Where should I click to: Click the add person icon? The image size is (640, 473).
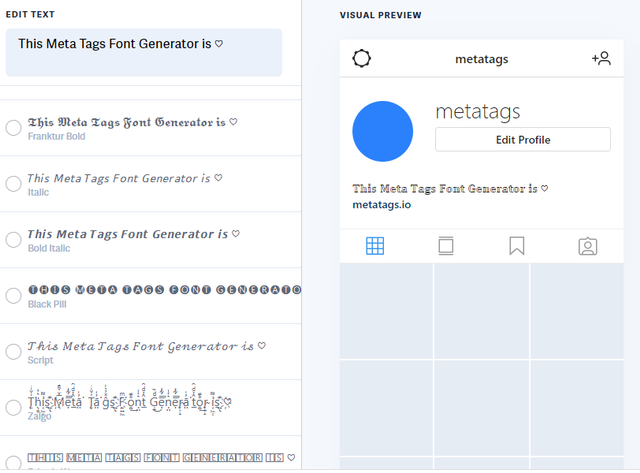coord(601,58)
